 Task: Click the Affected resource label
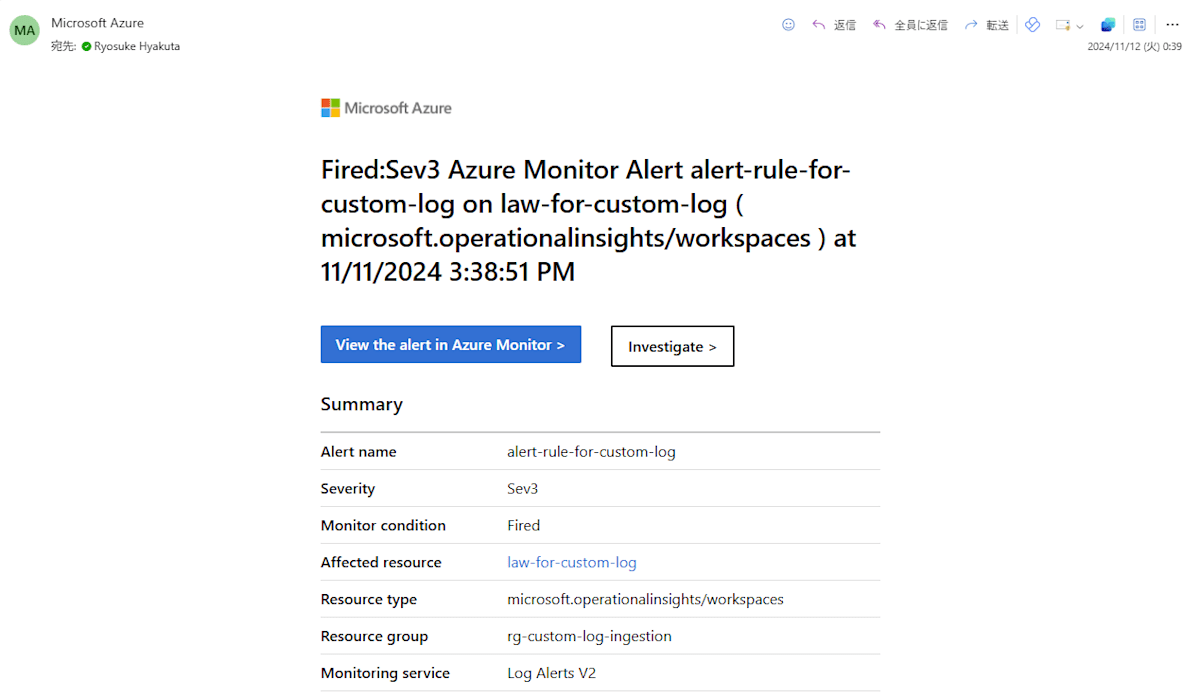[x=381, y=562]
